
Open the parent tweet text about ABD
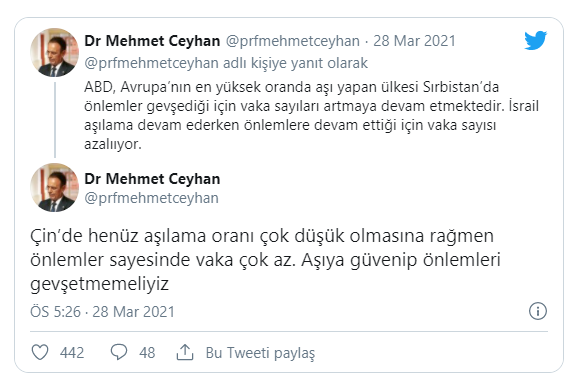(x=311, y=116)
